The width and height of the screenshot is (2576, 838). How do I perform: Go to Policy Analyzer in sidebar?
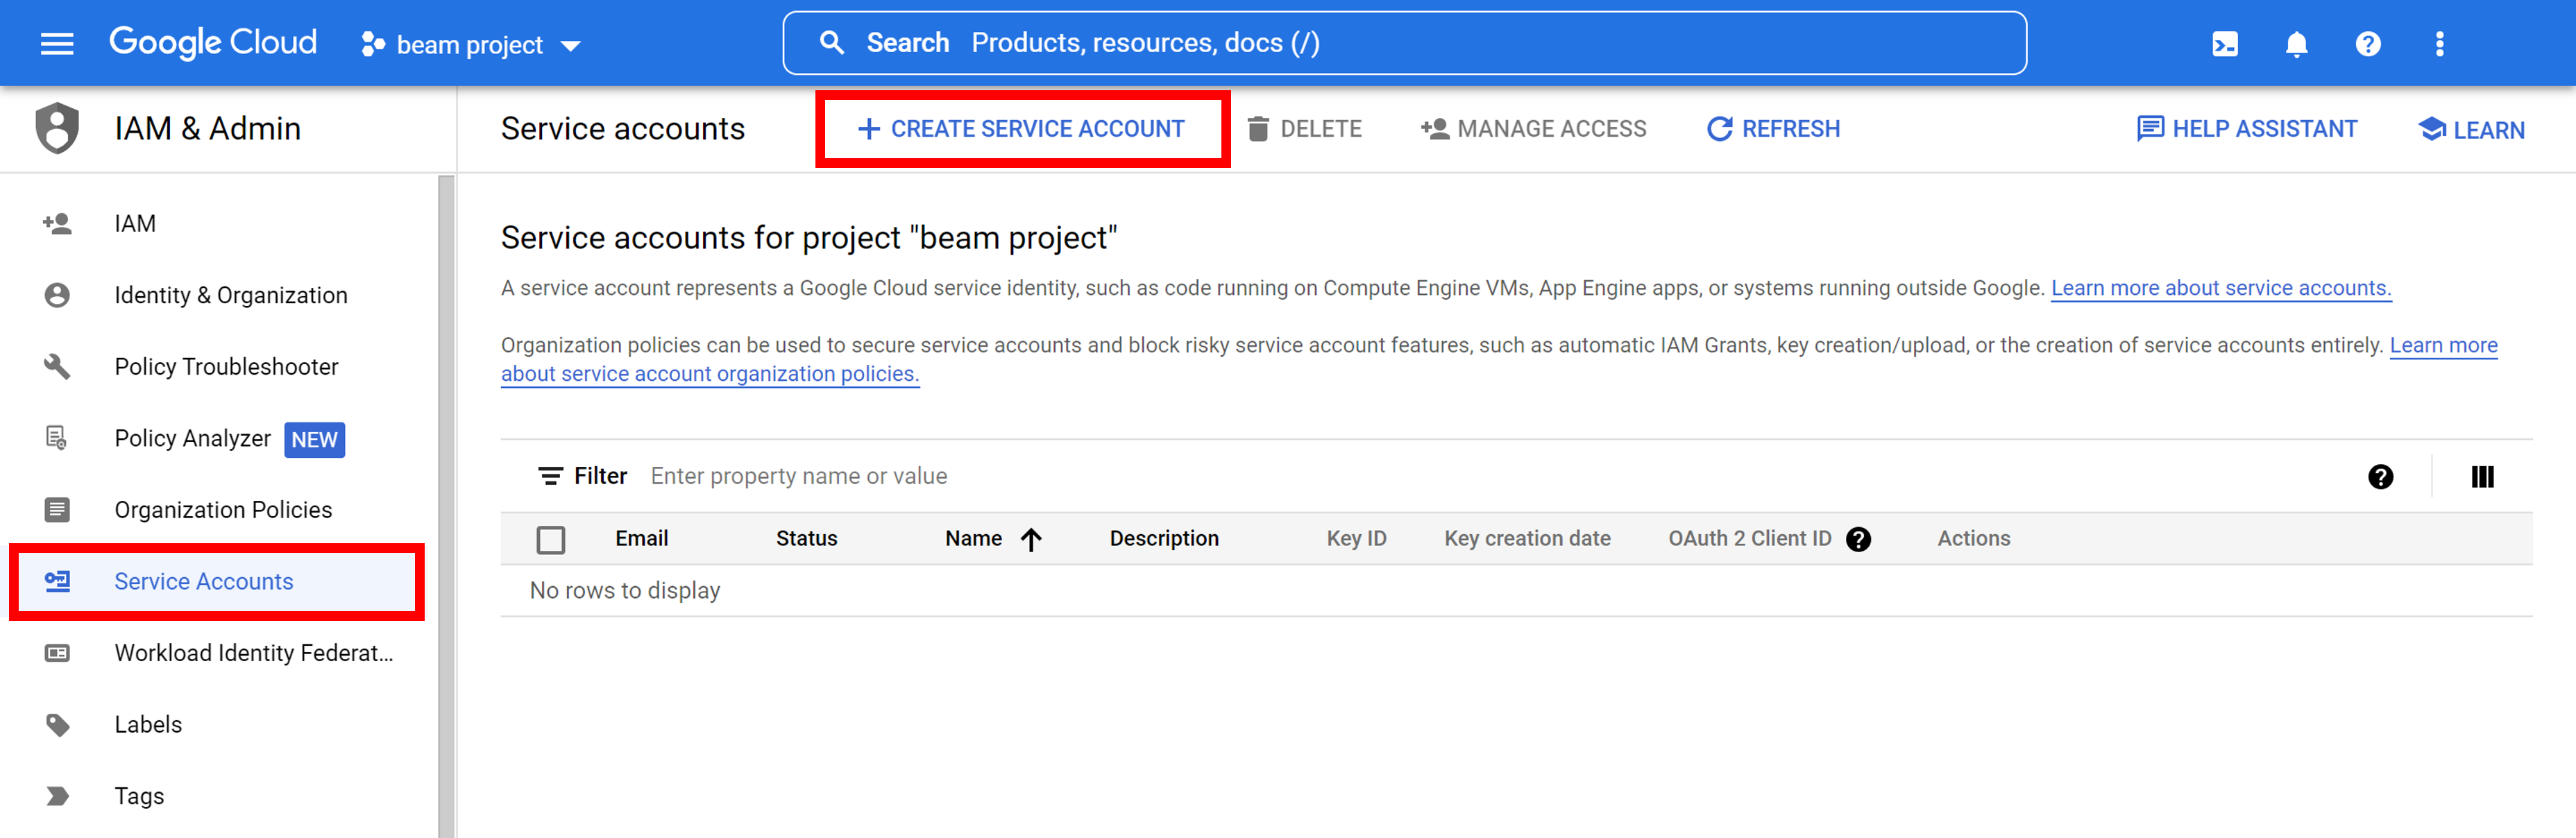pos(192,438)
